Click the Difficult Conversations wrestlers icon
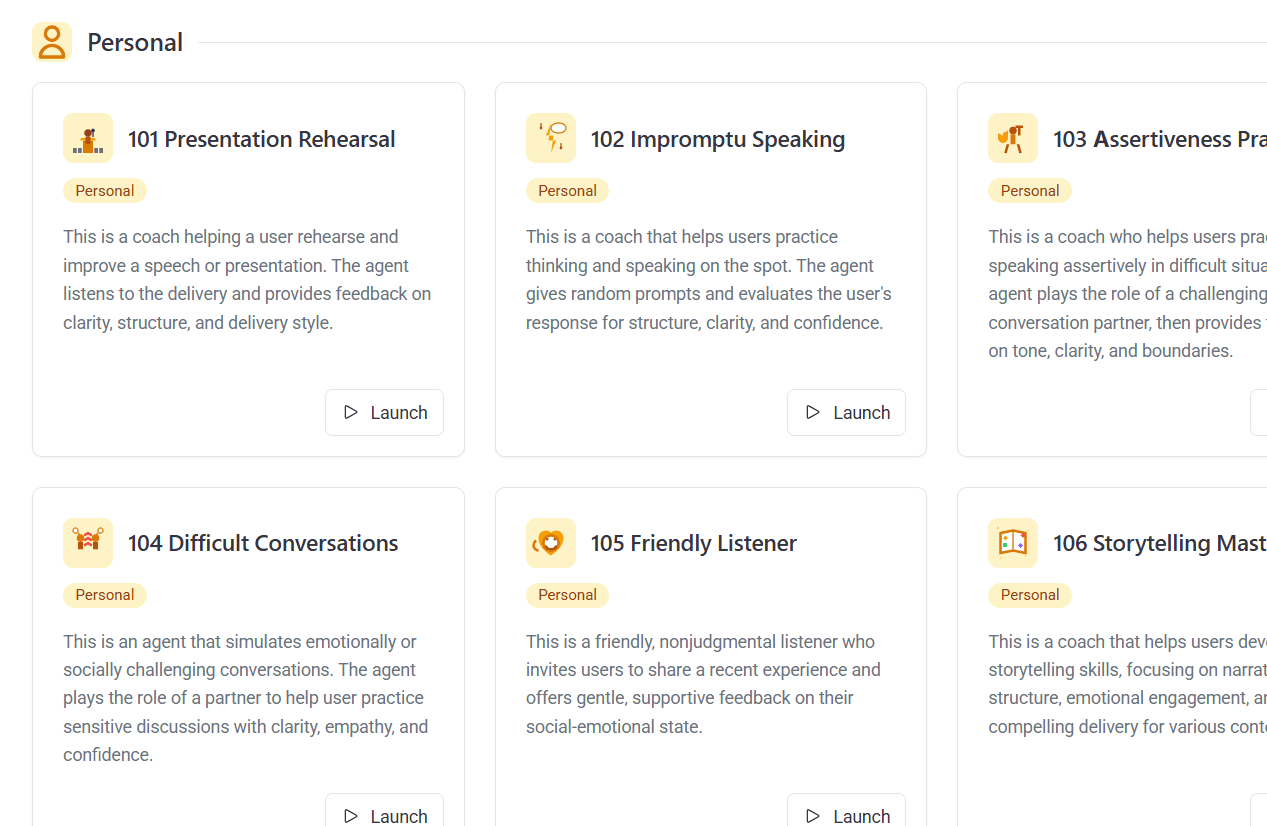The height and width of the screenshot is (826, 1267). coord(87,543)
